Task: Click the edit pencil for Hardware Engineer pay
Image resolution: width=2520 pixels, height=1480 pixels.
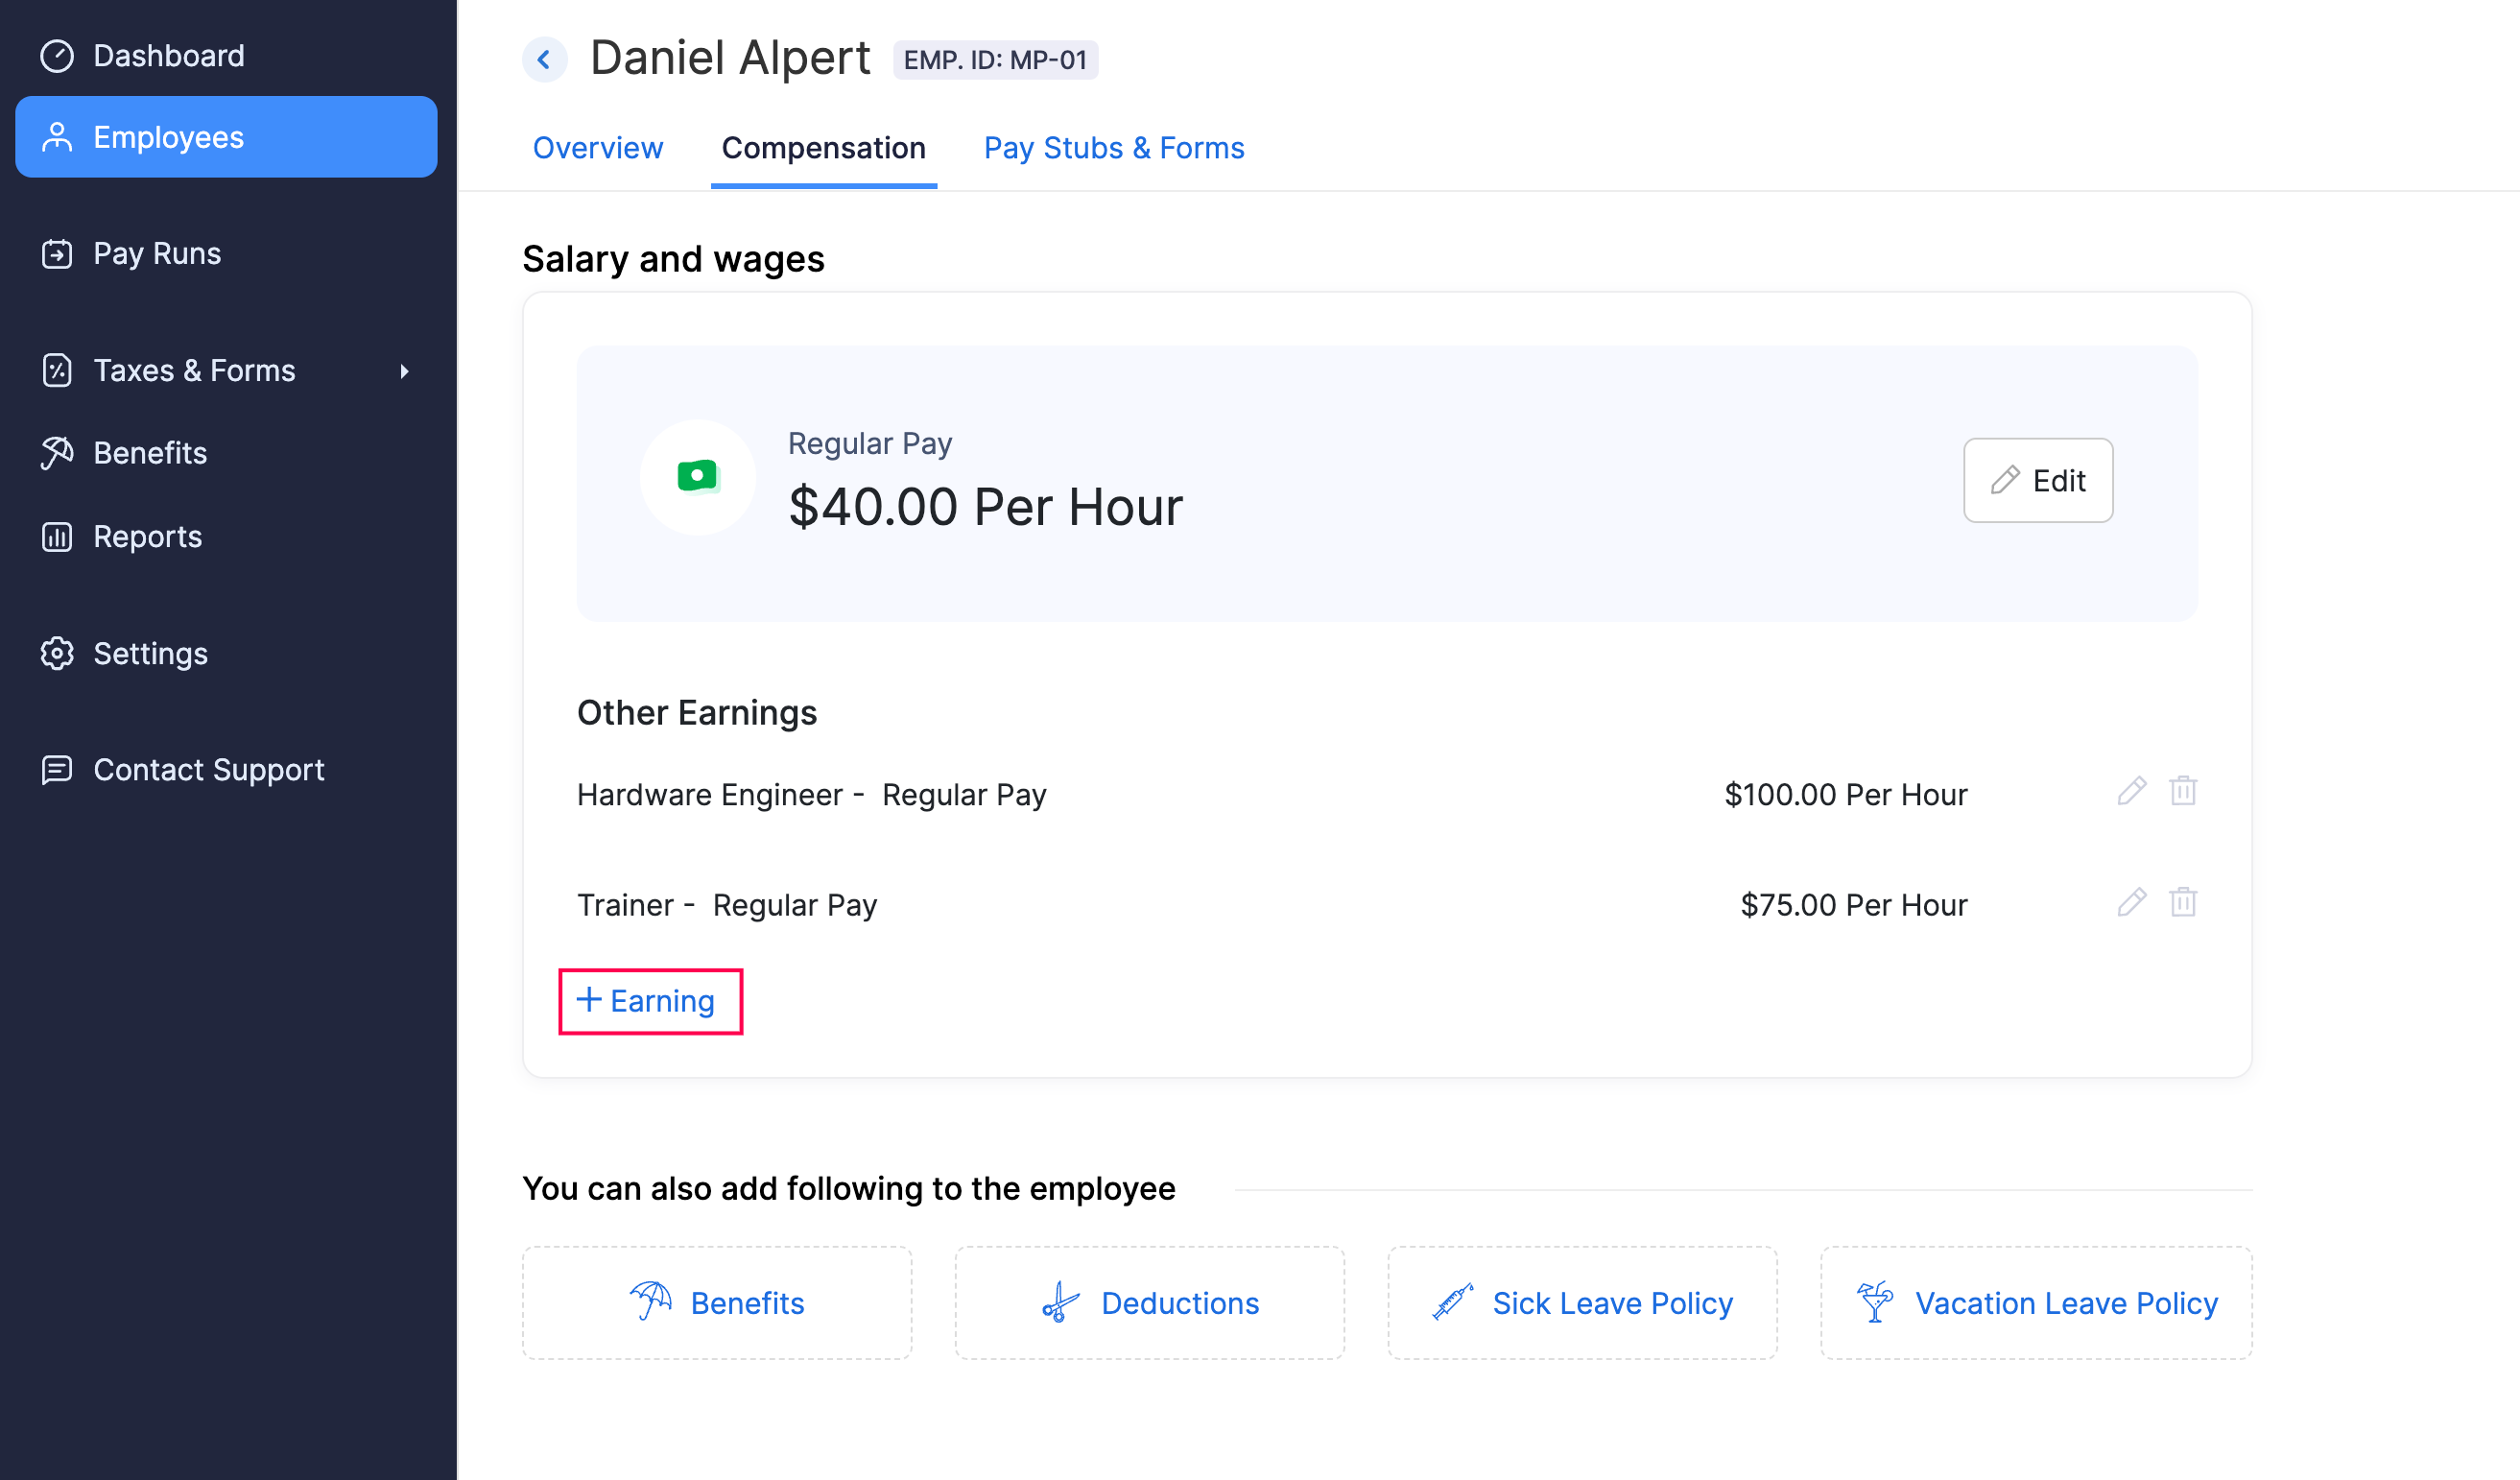Action: (x=2132, y=791)
